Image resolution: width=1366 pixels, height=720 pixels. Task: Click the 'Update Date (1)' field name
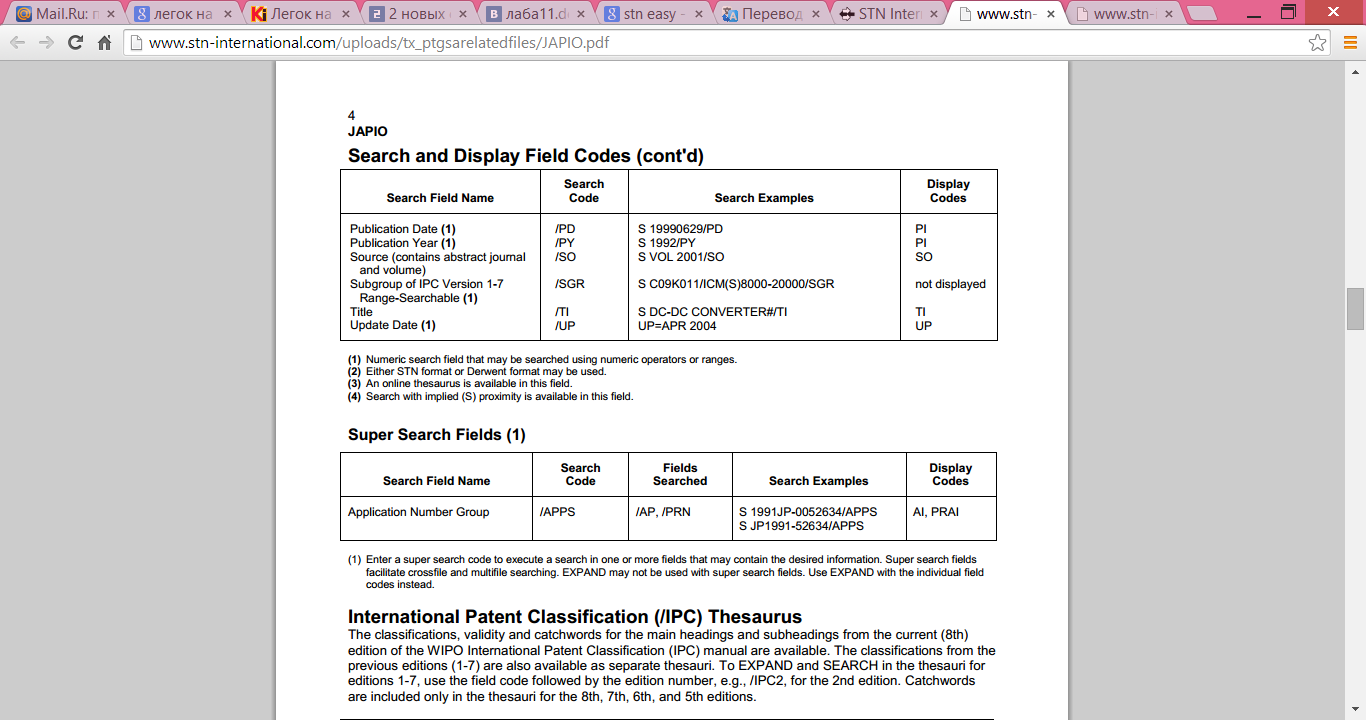[393, 326]
